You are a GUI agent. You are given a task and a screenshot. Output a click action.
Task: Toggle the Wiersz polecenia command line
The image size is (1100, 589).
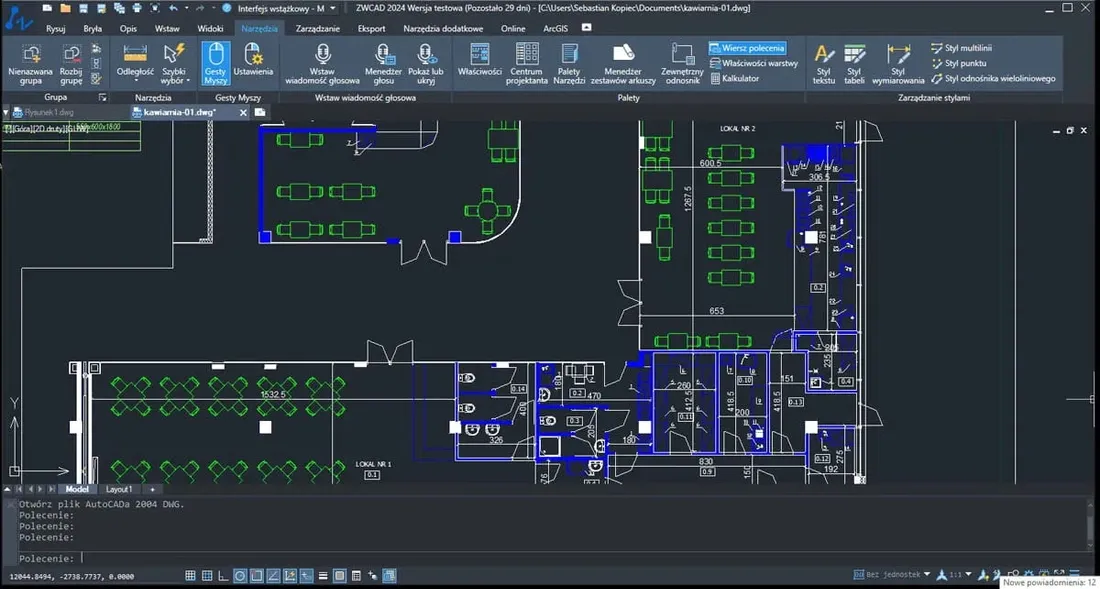(747, 48)
